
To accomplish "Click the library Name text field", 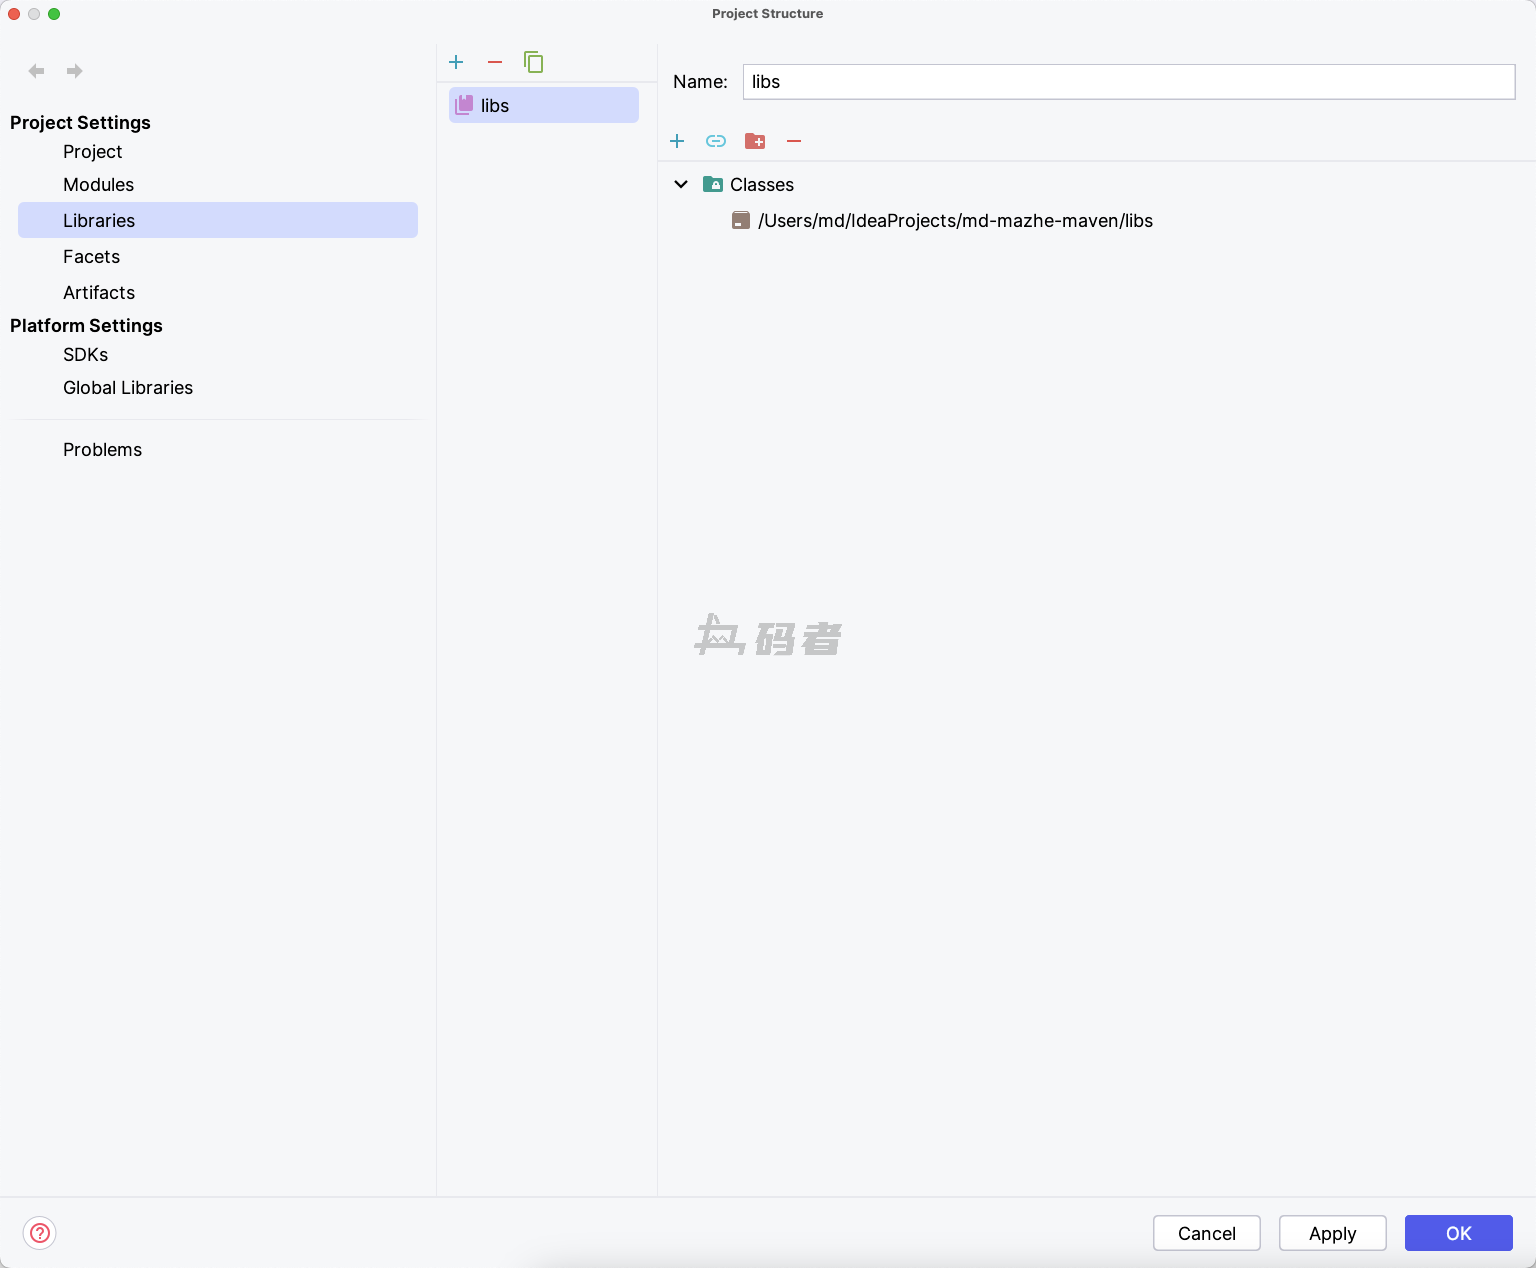I will click(x=1128, y=82).
